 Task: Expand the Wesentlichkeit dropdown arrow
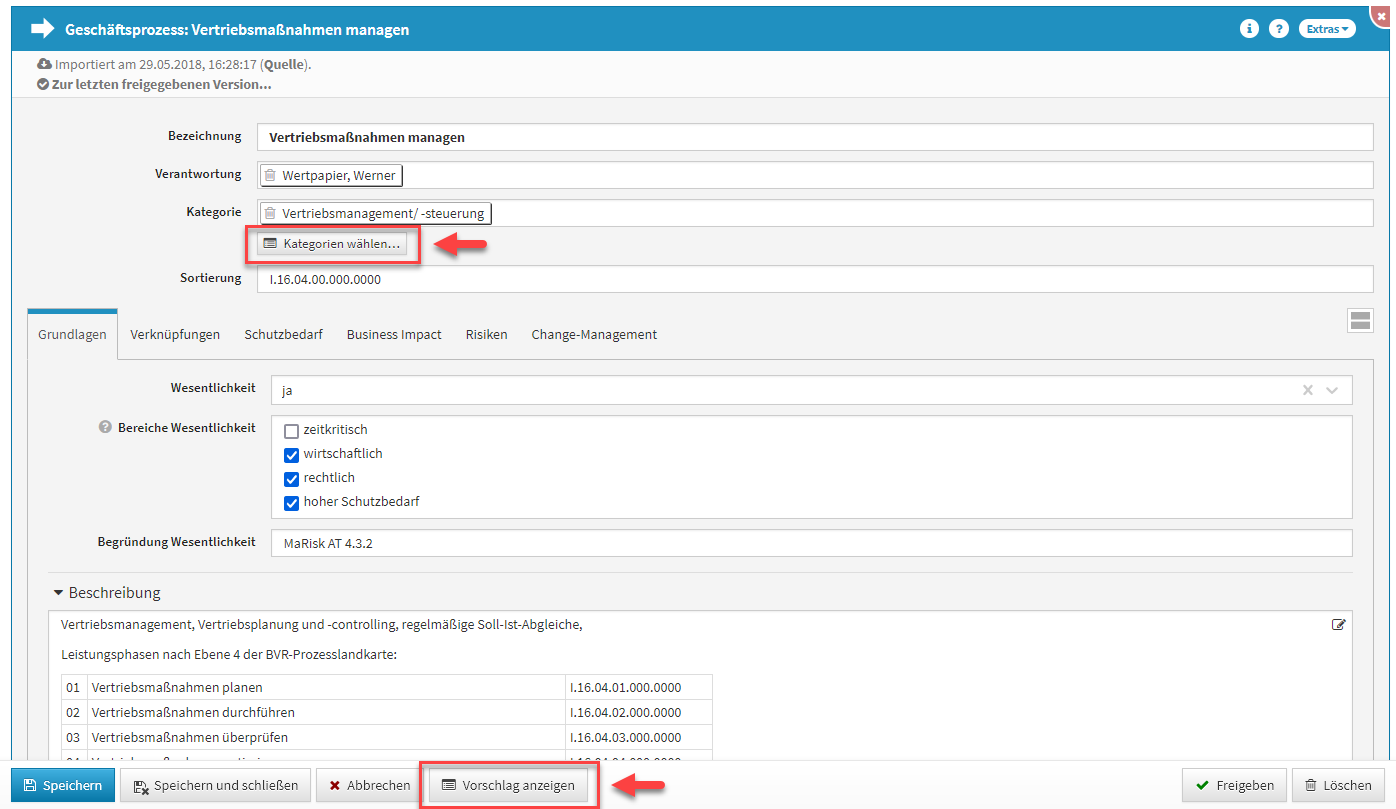click(x=1332, y=390)
